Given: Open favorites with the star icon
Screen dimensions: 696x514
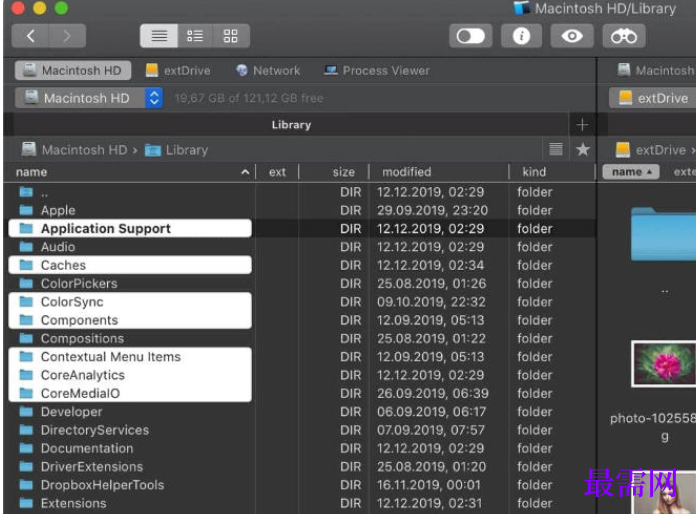Looking at the screenshot, I should [x=583, y=150].
